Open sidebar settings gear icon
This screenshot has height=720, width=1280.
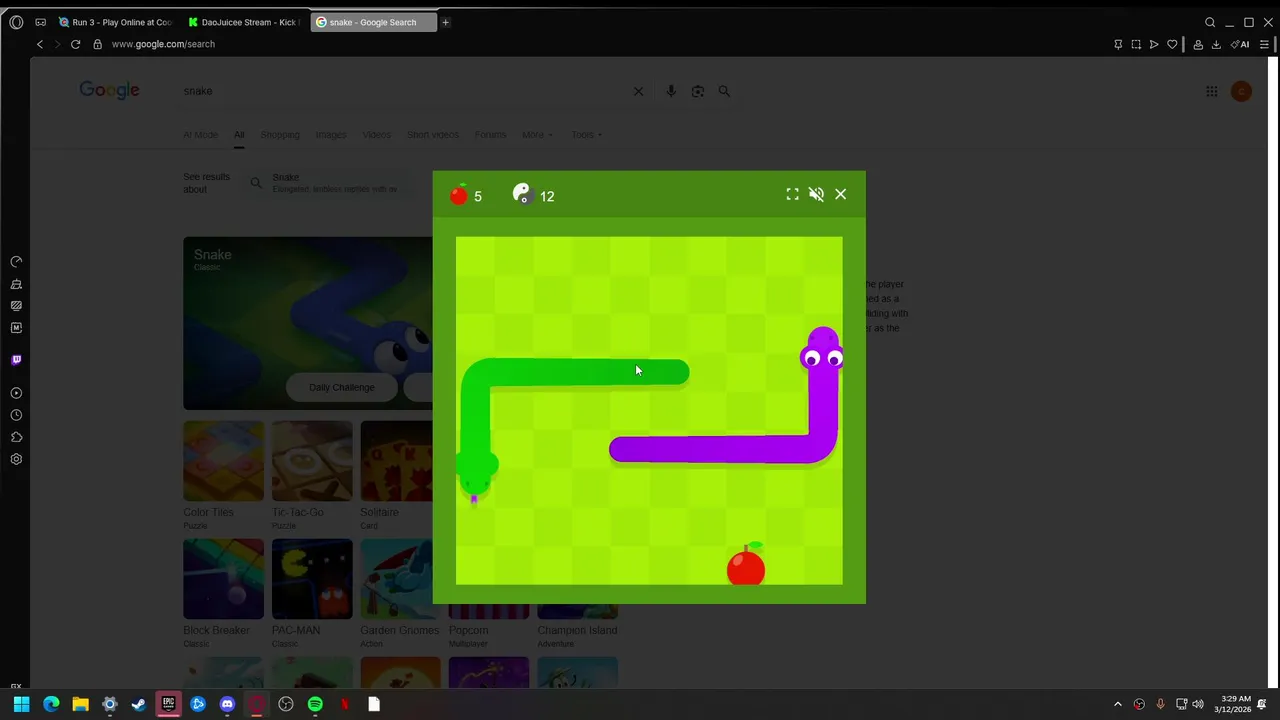16,459
